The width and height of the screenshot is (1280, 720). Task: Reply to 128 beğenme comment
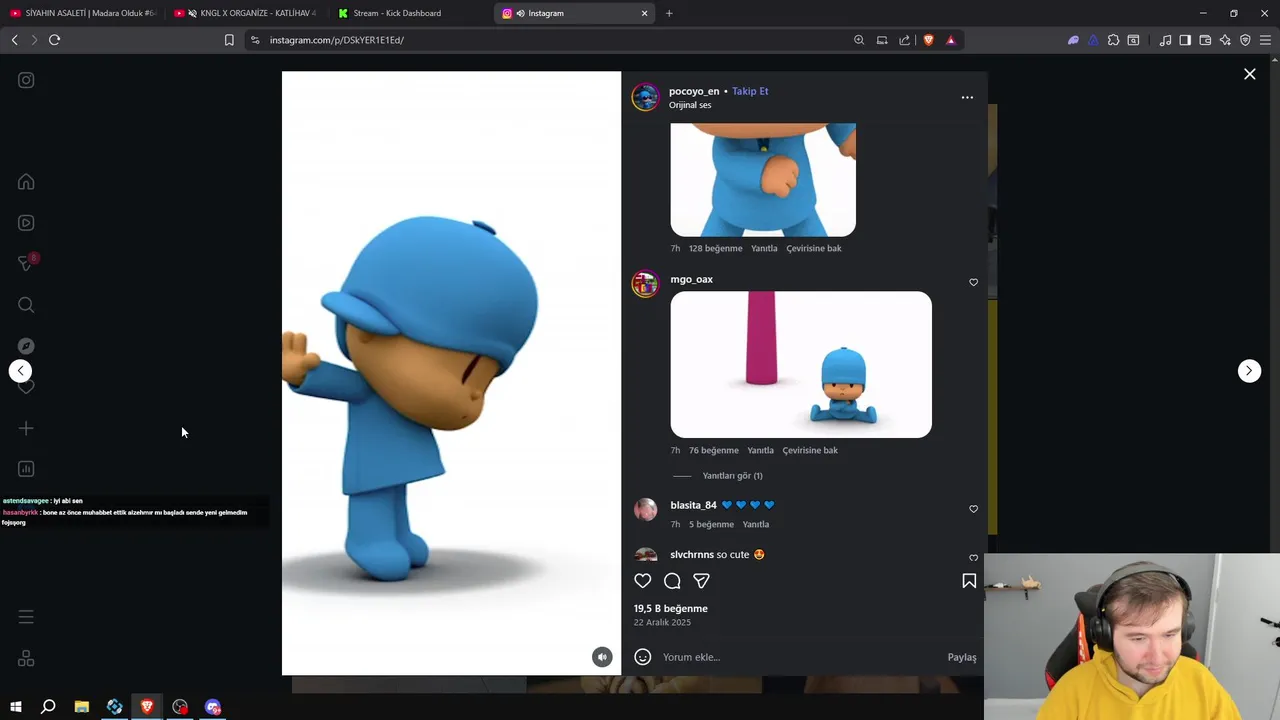pyautogui.click(x=764, y=248)
